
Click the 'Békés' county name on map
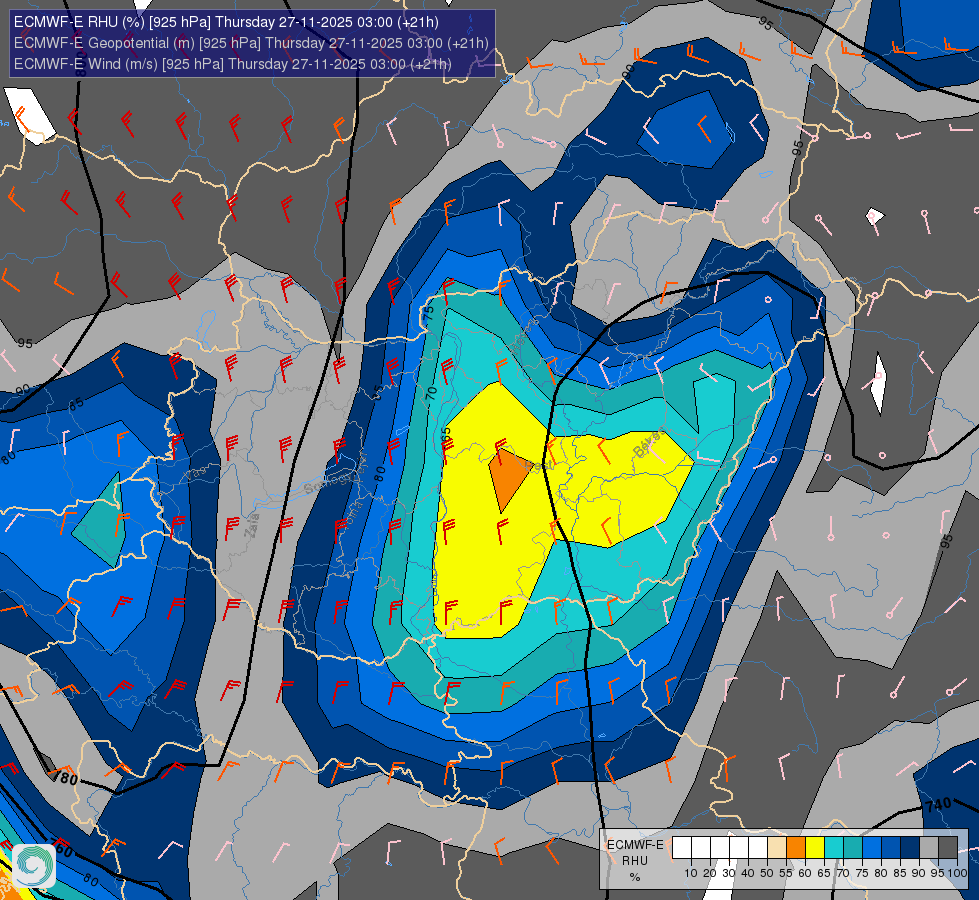(x=647, y=444)
